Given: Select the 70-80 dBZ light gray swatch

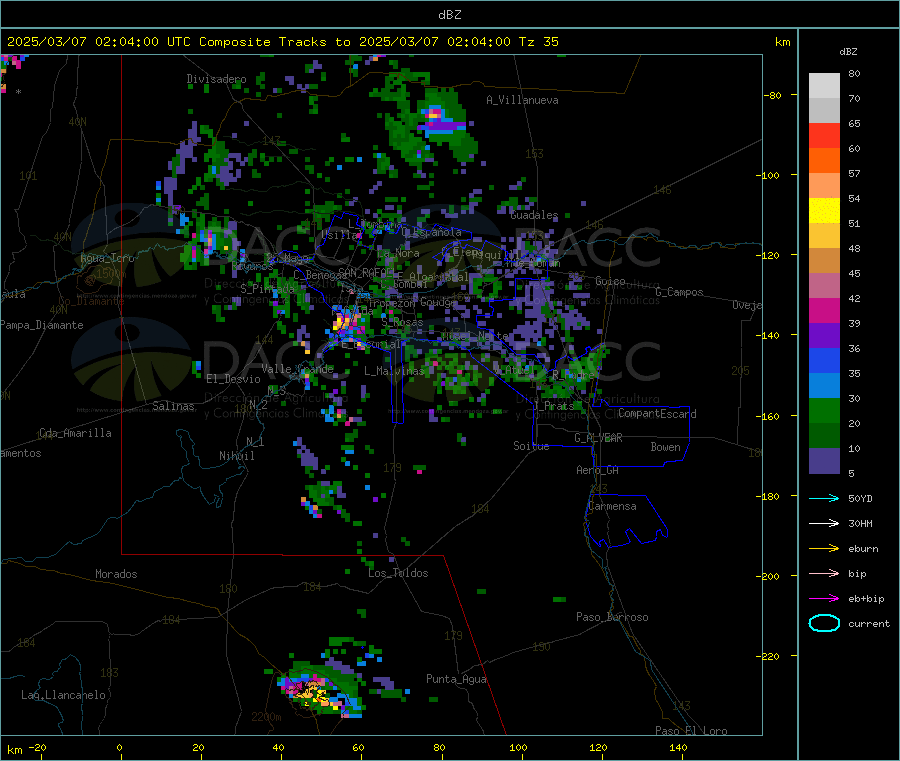Looking at the screenshot, I should (824, 86).
